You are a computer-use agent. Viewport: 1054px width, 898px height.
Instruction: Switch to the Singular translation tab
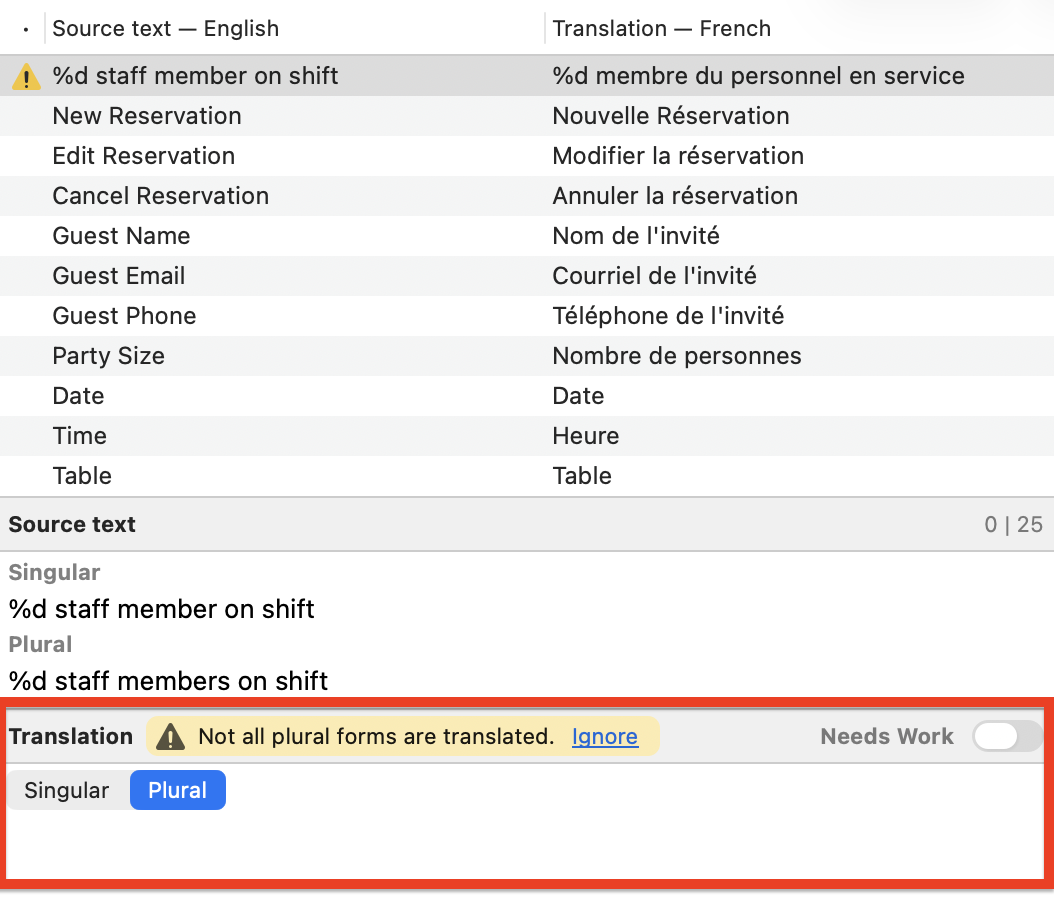(x=67, y=790)
